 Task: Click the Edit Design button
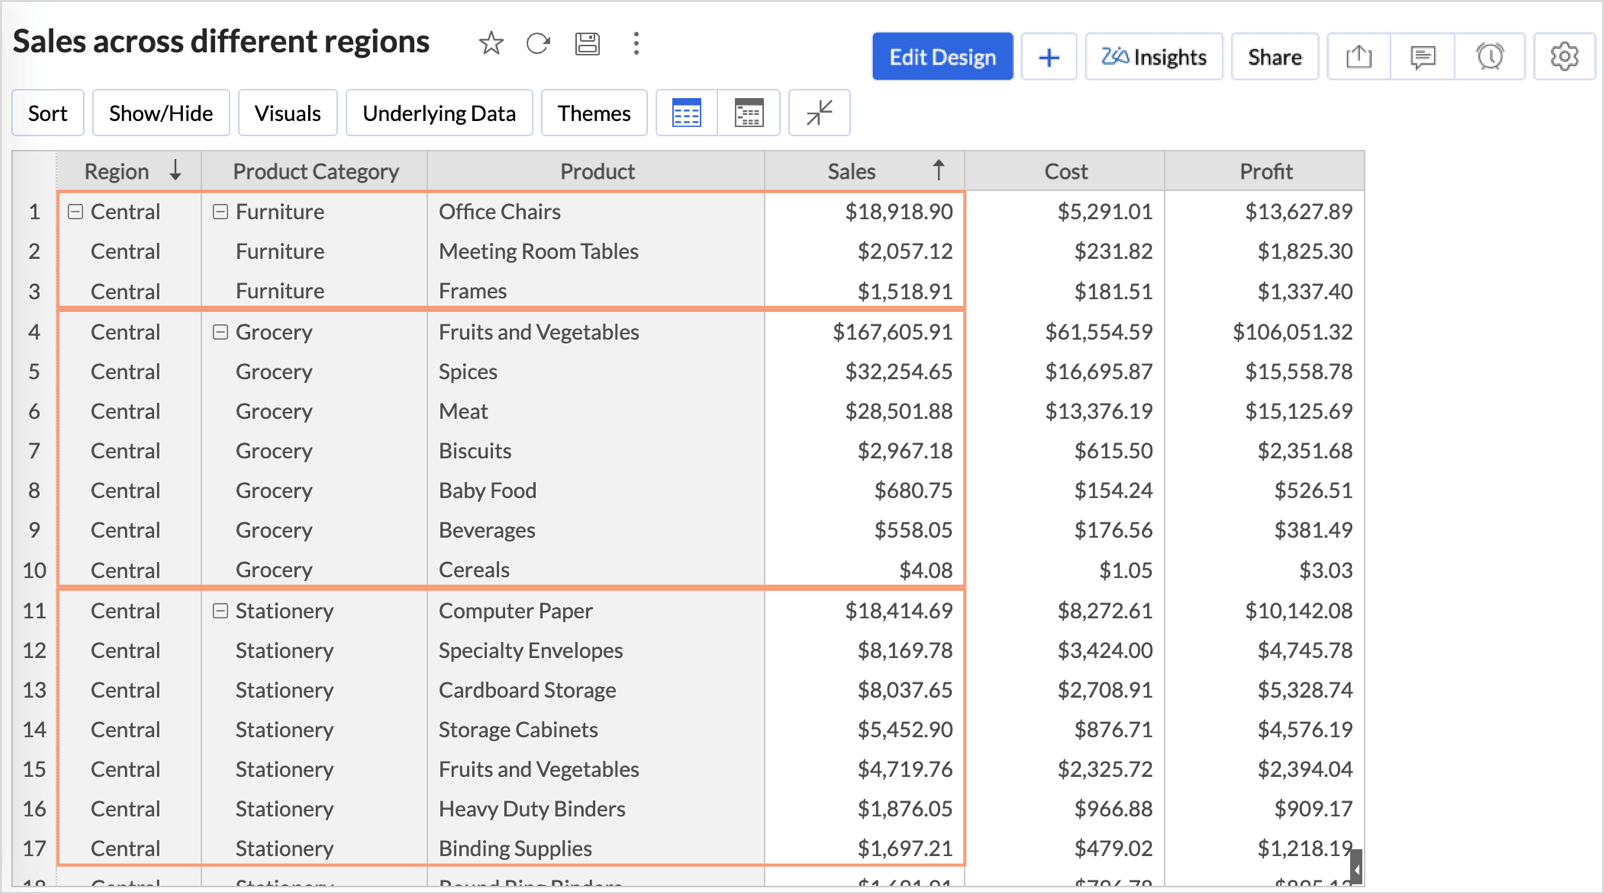point(942,57)
